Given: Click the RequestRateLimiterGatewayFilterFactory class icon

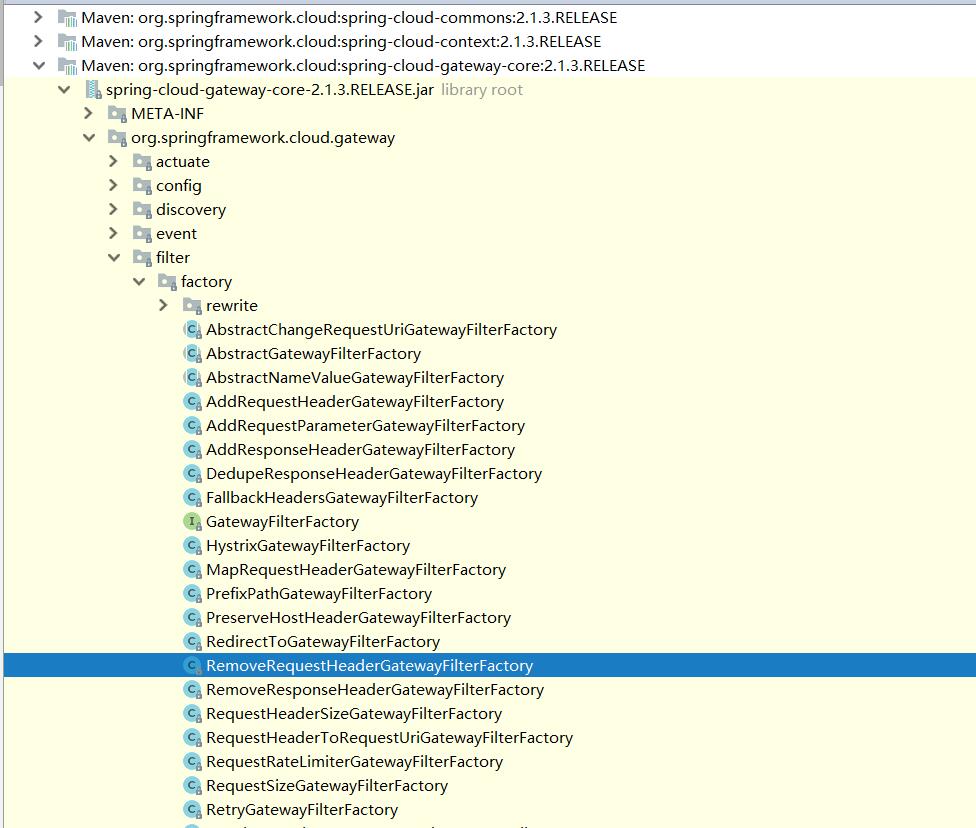Looking at the screenshot, I should (192, 761).
